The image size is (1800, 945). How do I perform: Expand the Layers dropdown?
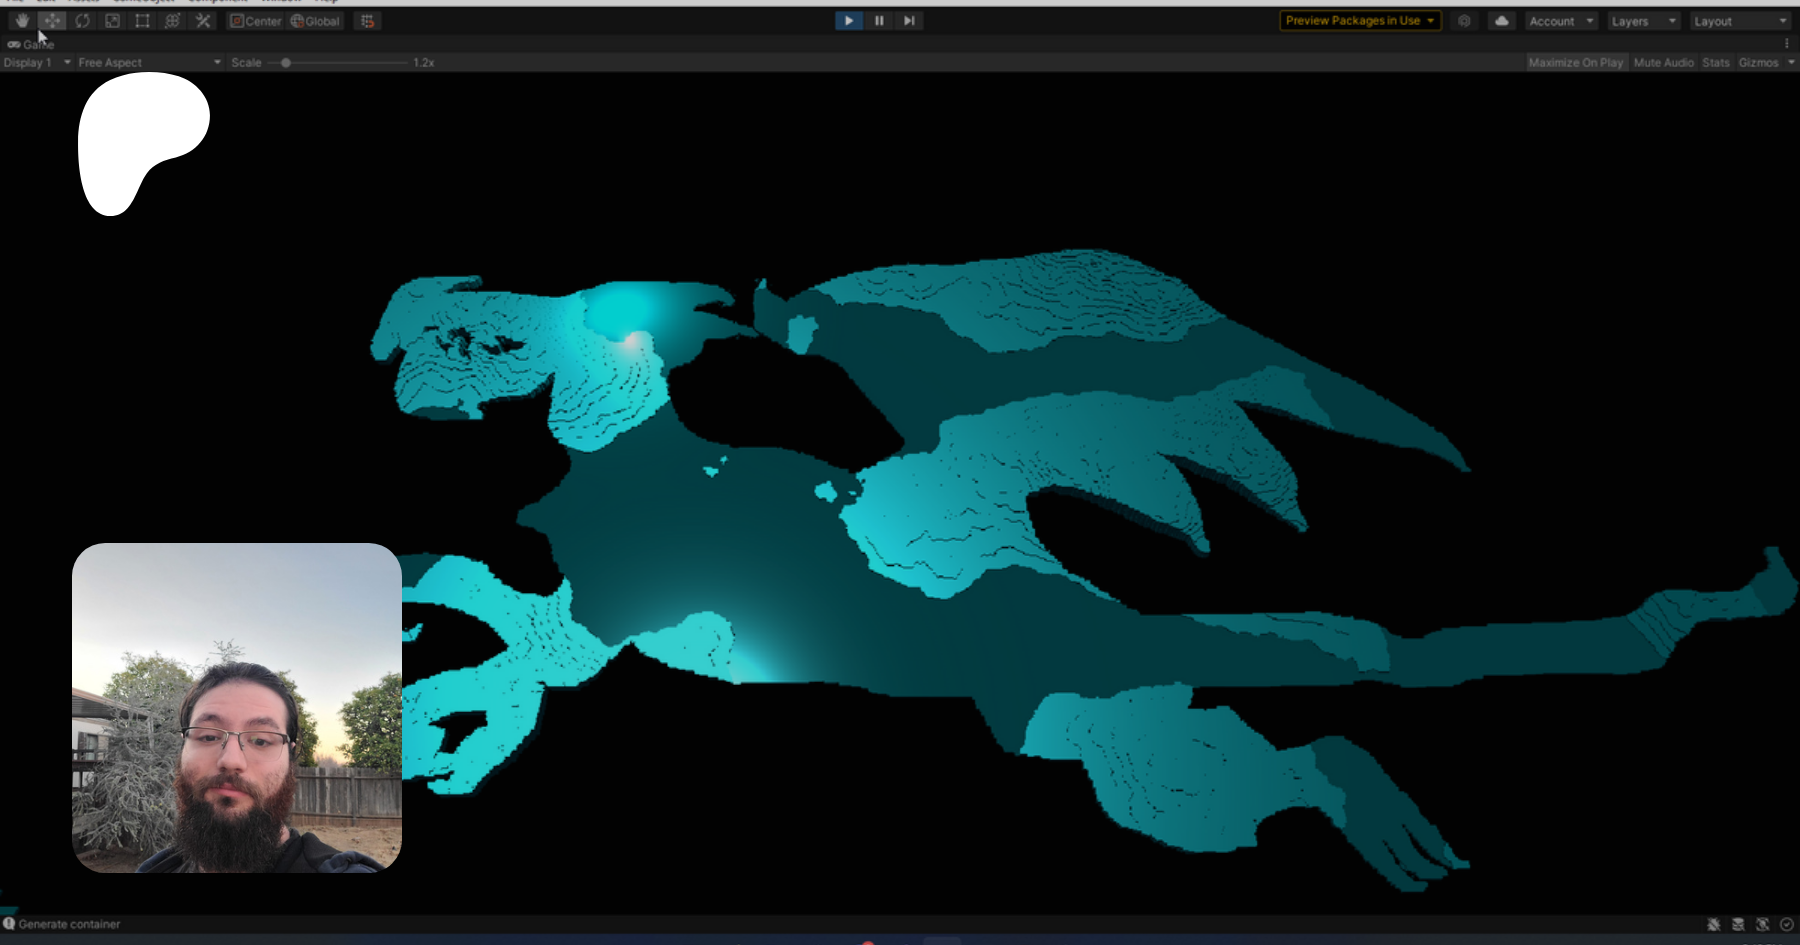coord(1643,21)
